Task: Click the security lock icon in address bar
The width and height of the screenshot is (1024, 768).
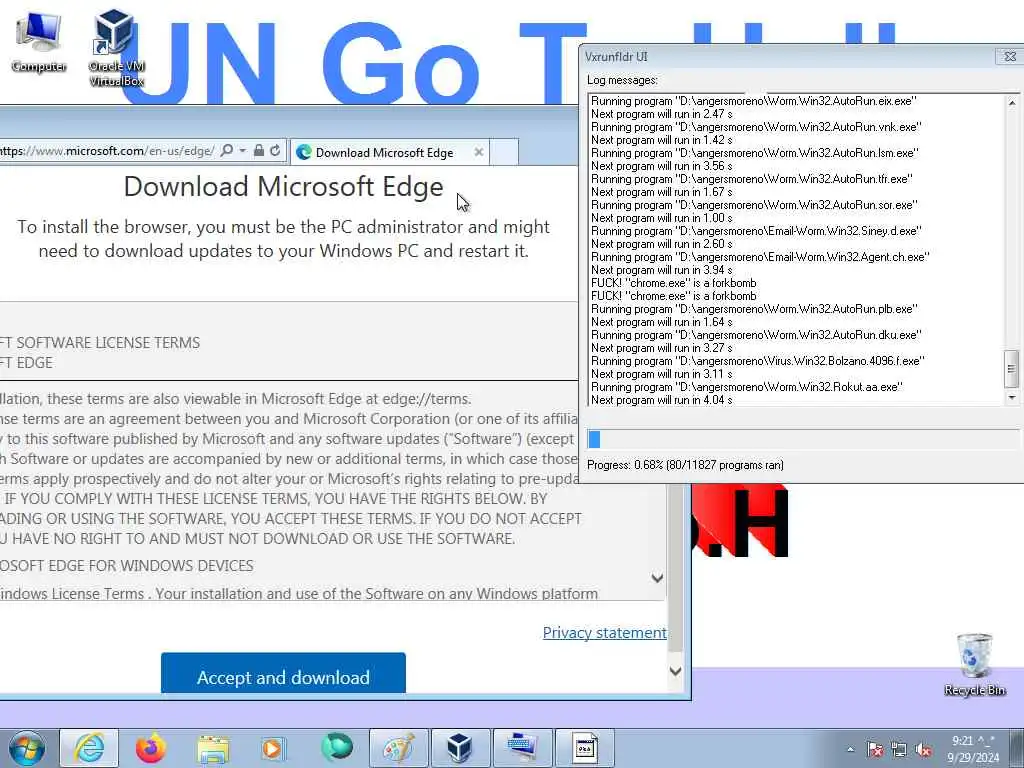Action: click(259, 151)
